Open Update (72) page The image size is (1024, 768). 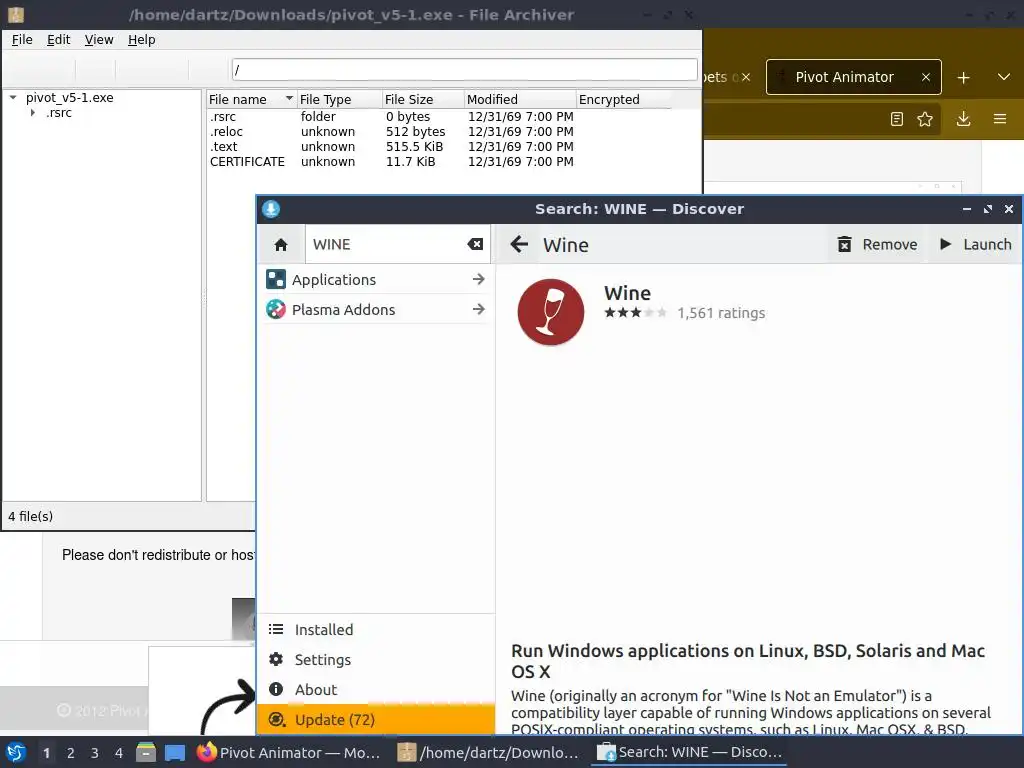coord(376,720)
